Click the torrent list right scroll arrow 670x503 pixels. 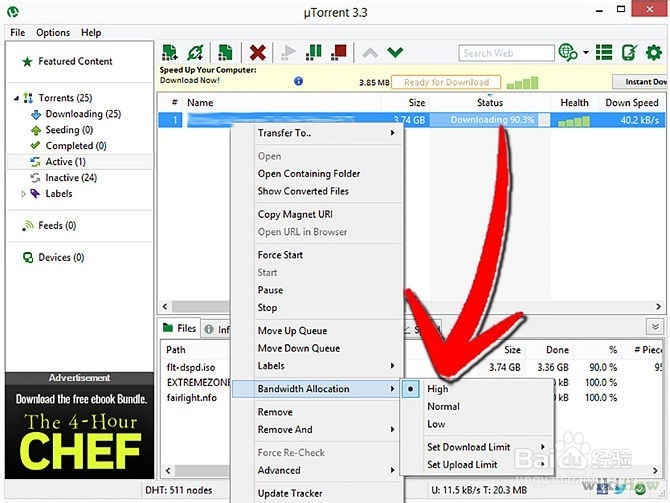click(x=658, y=306)
